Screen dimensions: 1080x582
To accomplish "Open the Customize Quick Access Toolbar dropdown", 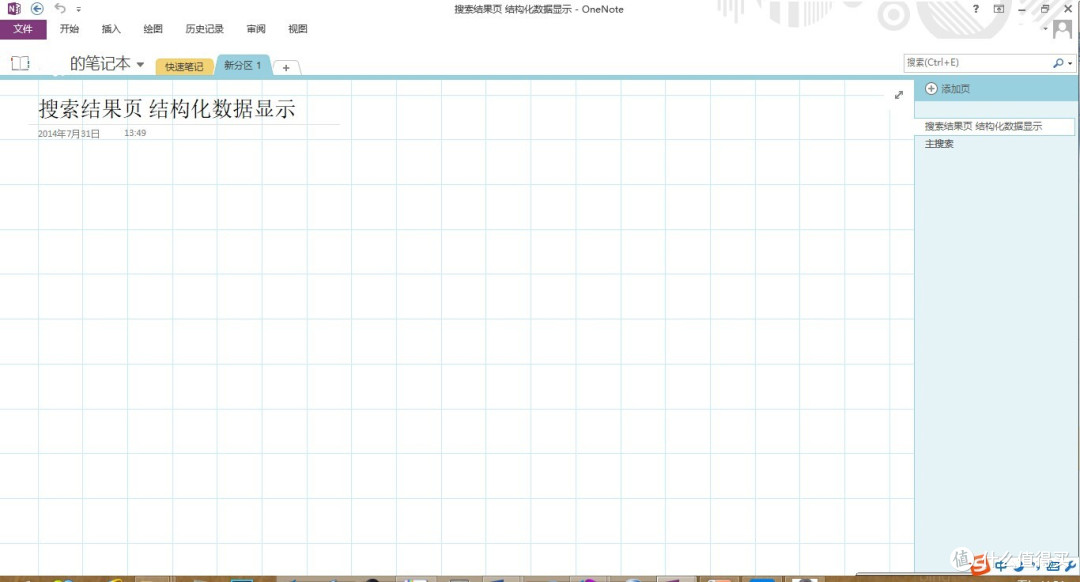I will tap(79, 10).
